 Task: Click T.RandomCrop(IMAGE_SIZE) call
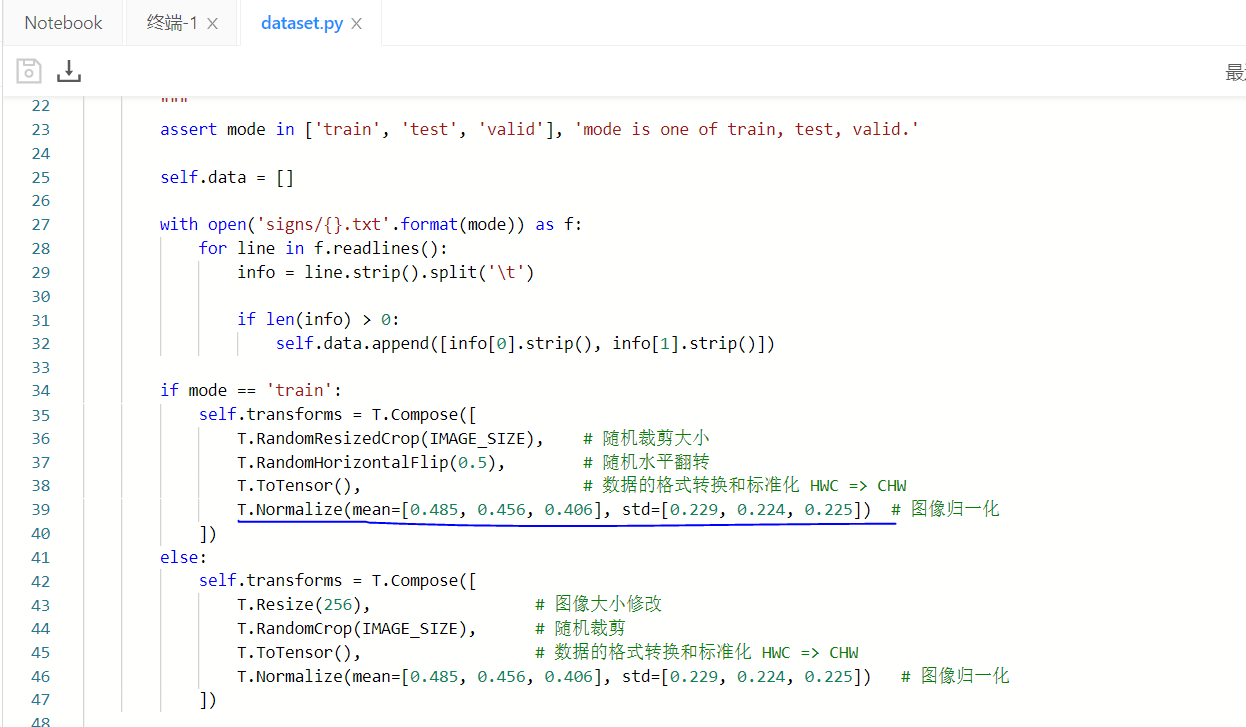pyautogui.click(x=357, y=628)
